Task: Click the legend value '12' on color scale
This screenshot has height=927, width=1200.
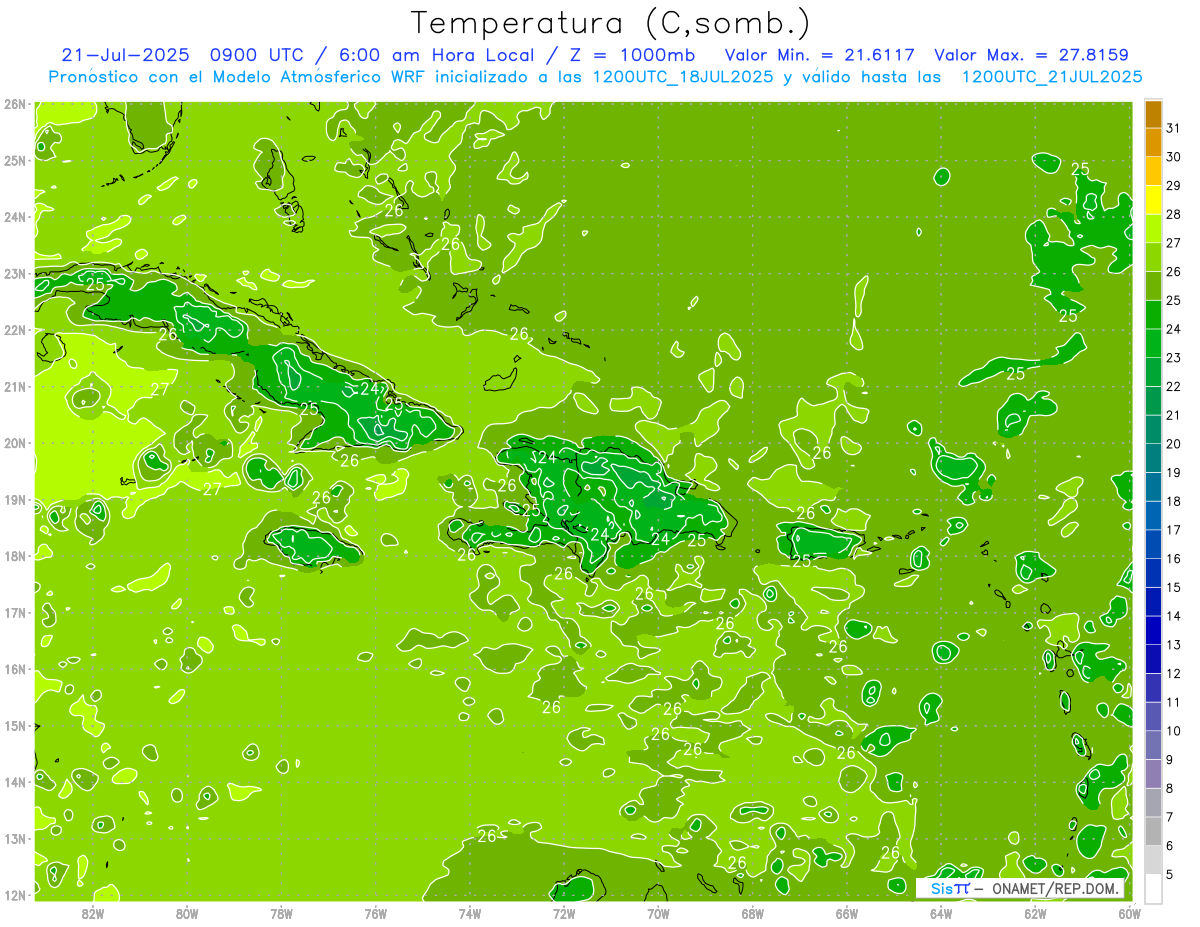Action: (1173, 674)
